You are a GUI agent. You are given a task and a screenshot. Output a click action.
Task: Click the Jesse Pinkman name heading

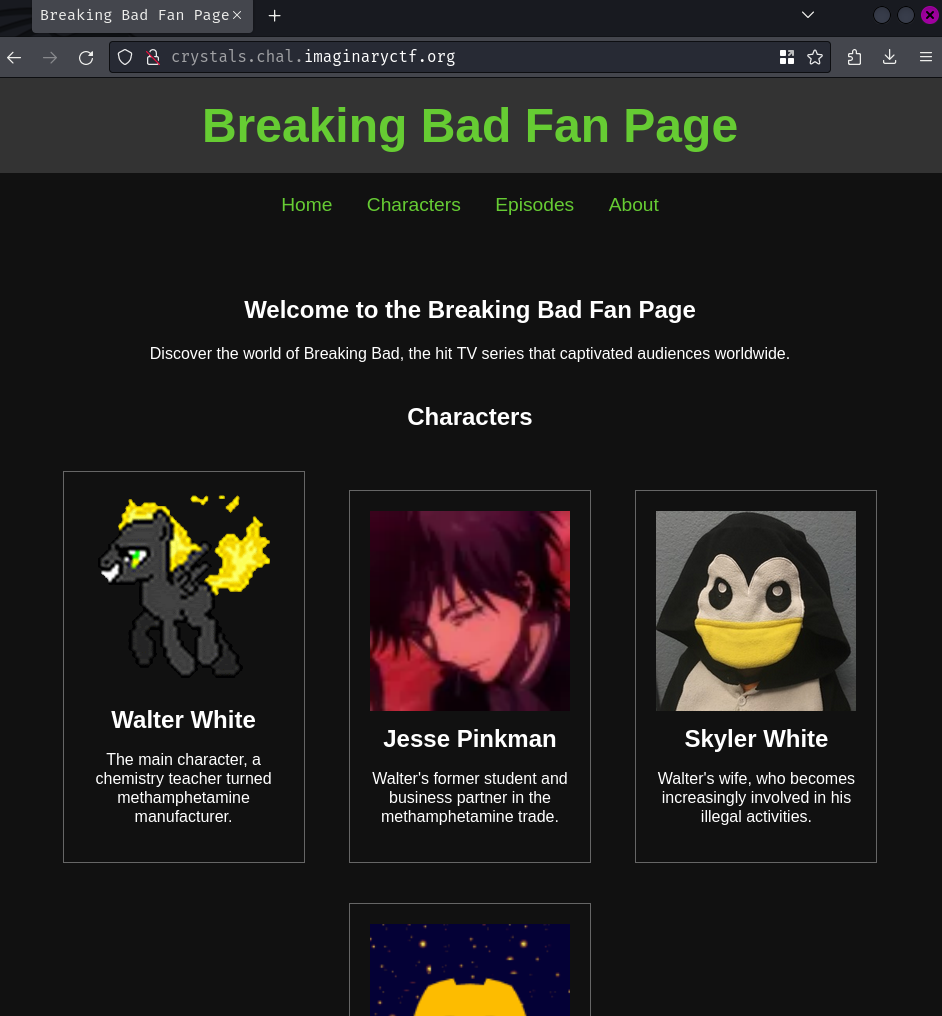(470, 739)
